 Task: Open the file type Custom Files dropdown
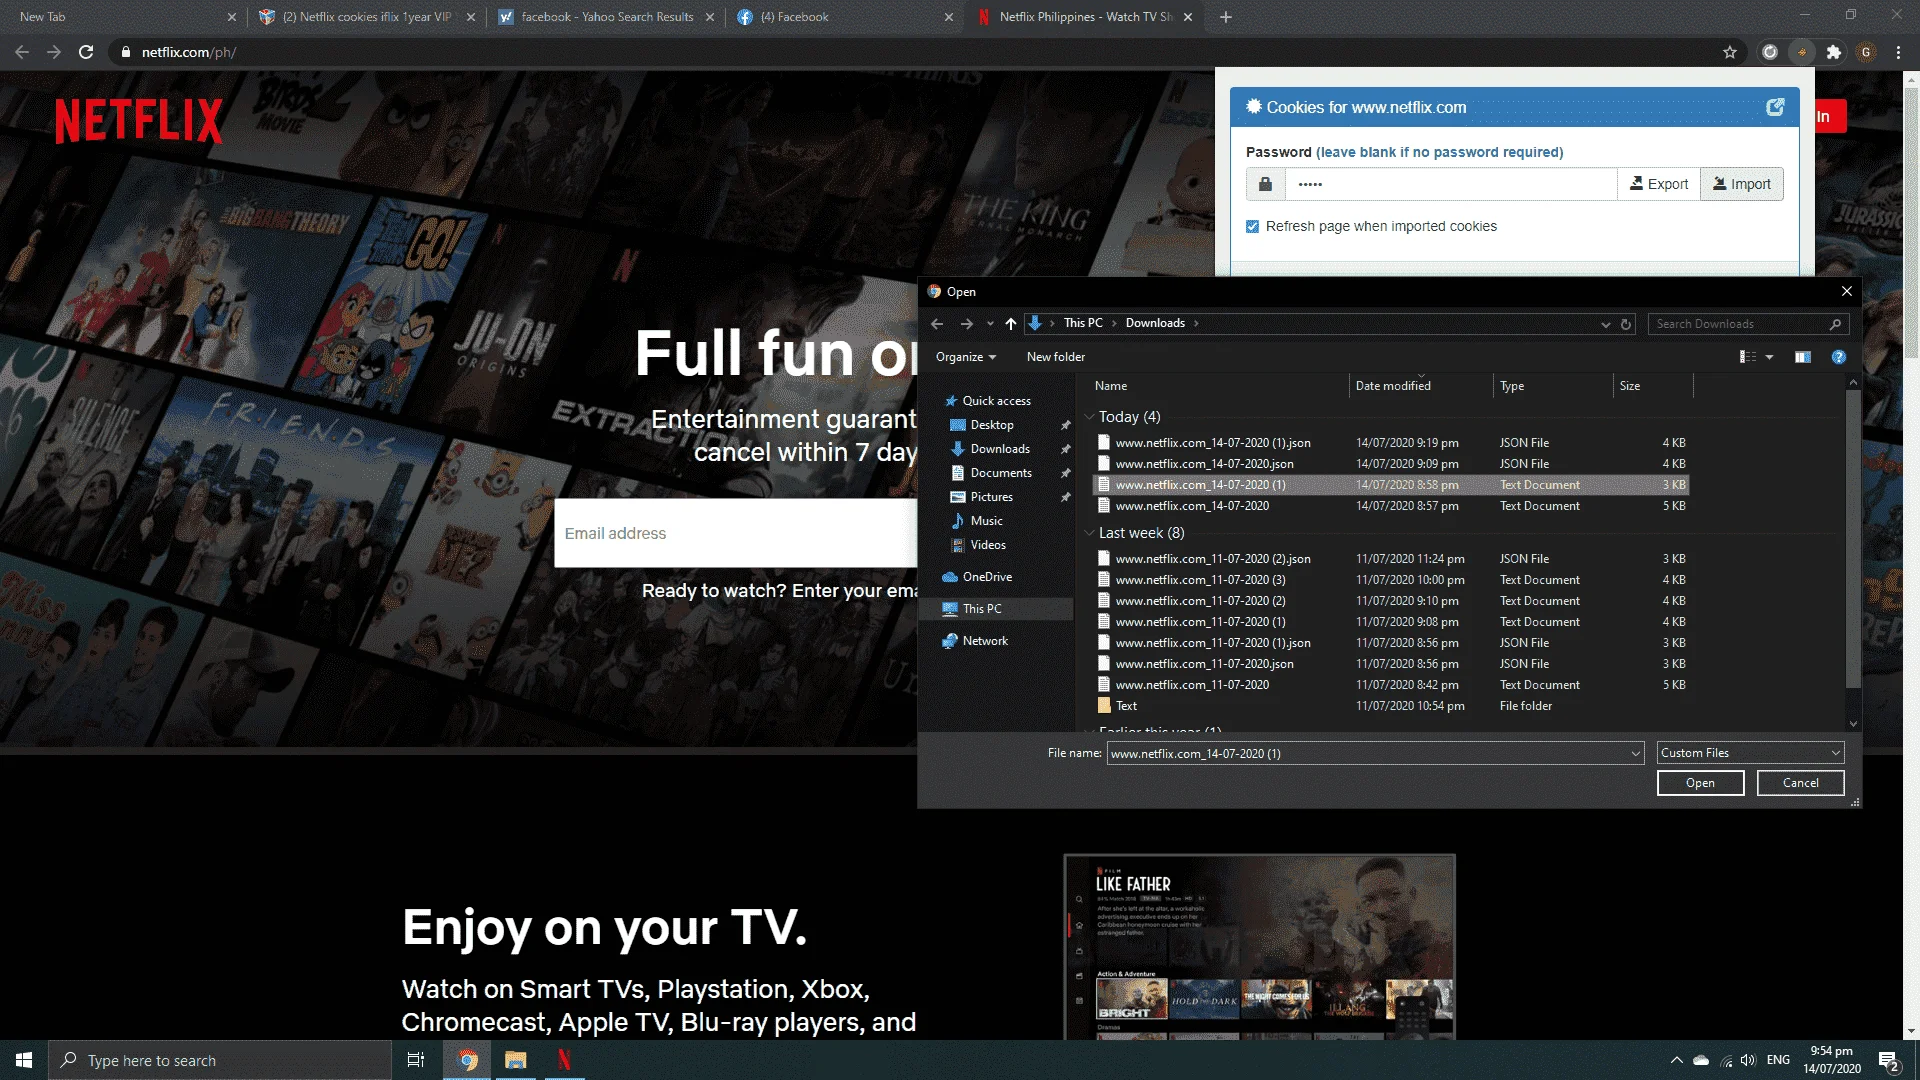(x=1750, y=753)
